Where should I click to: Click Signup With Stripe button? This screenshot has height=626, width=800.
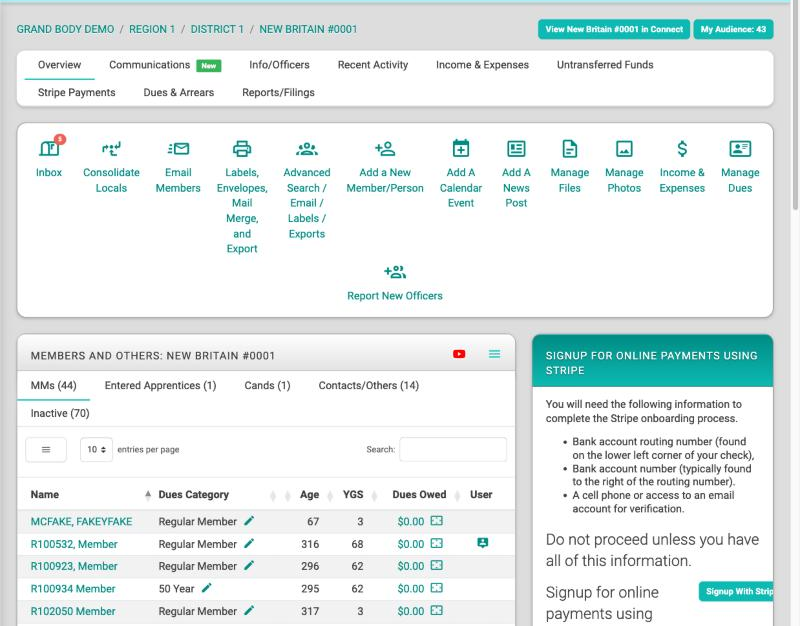[x=736, y=591]
